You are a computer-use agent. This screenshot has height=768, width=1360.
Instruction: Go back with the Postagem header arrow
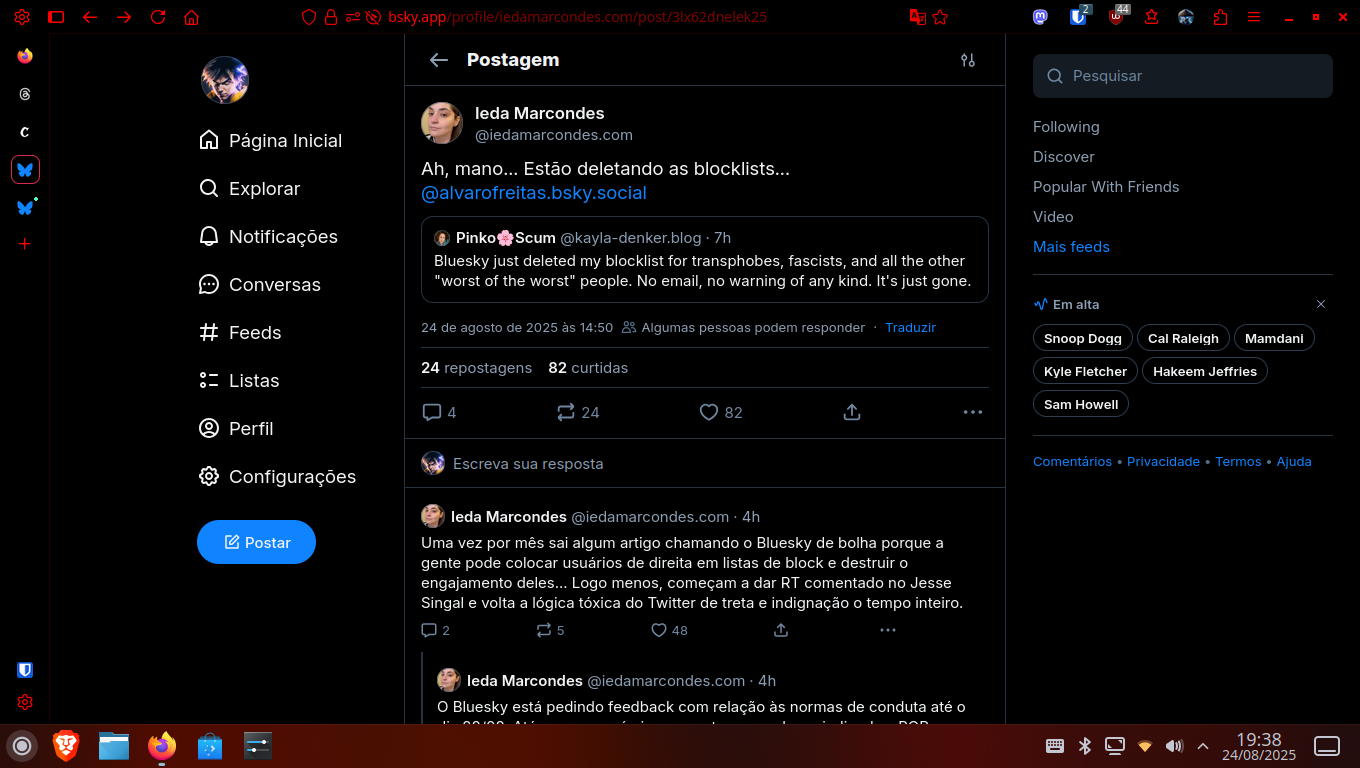(438, 60)
